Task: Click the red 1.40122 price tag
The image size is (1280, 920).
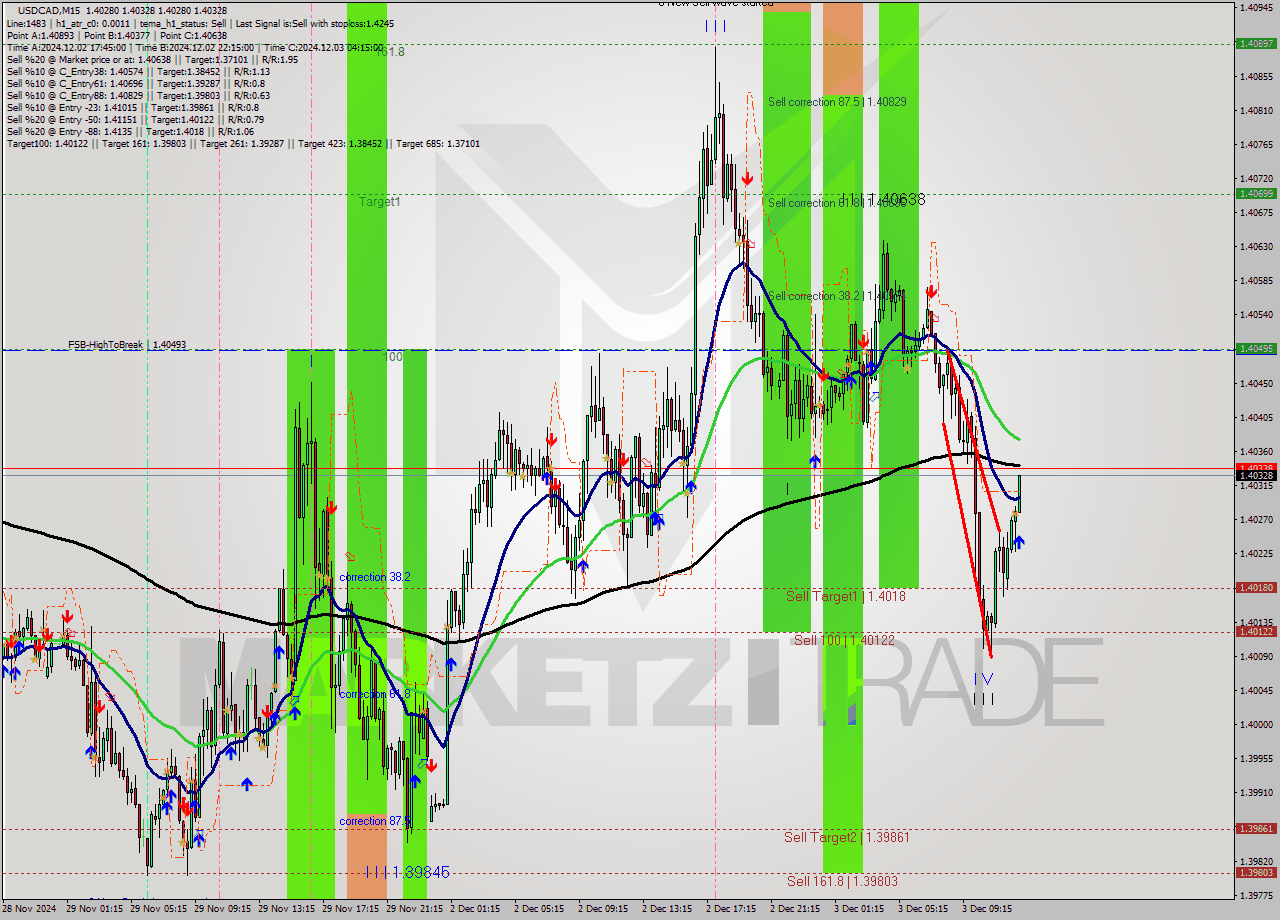Action: [x=1255, y=632]
